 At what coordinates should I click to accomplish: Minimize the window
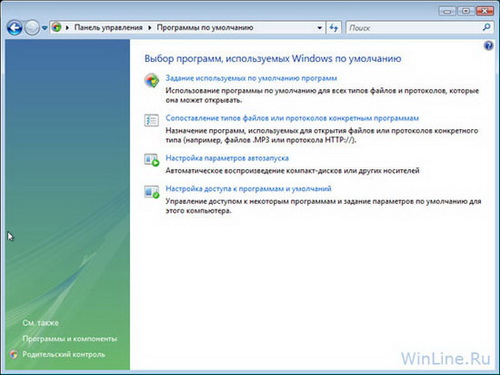tap(447, 11)
